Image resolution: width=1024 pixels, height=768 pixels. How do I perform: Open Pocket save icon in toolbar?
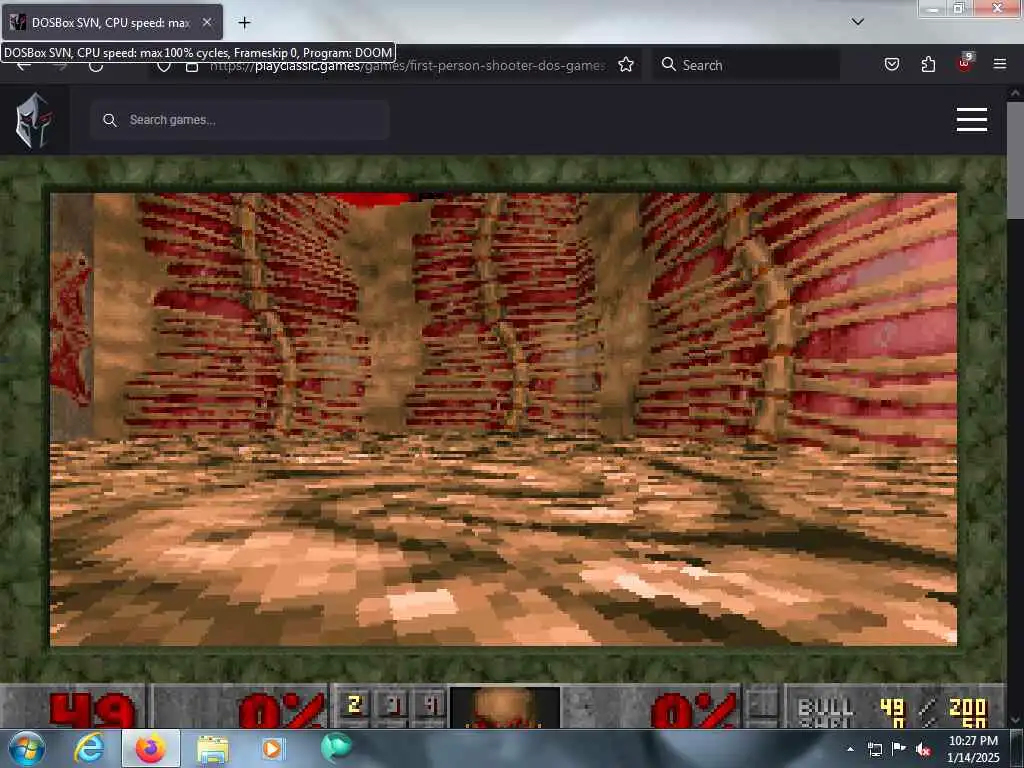point(891,64)
